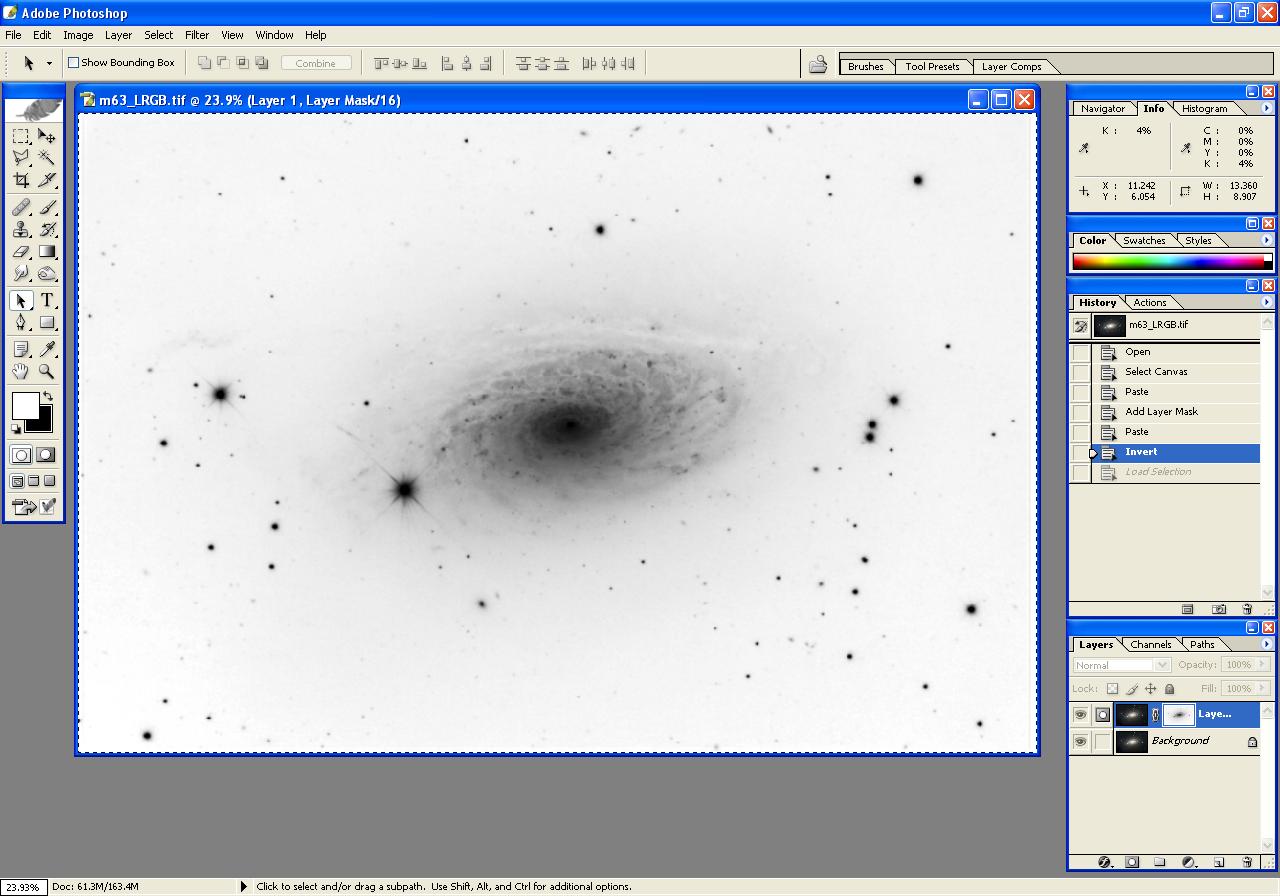Viewport: 1280px width, 896px height.
Task: Hide the Background layer eye icon
Action: (x=1080, y=742)
